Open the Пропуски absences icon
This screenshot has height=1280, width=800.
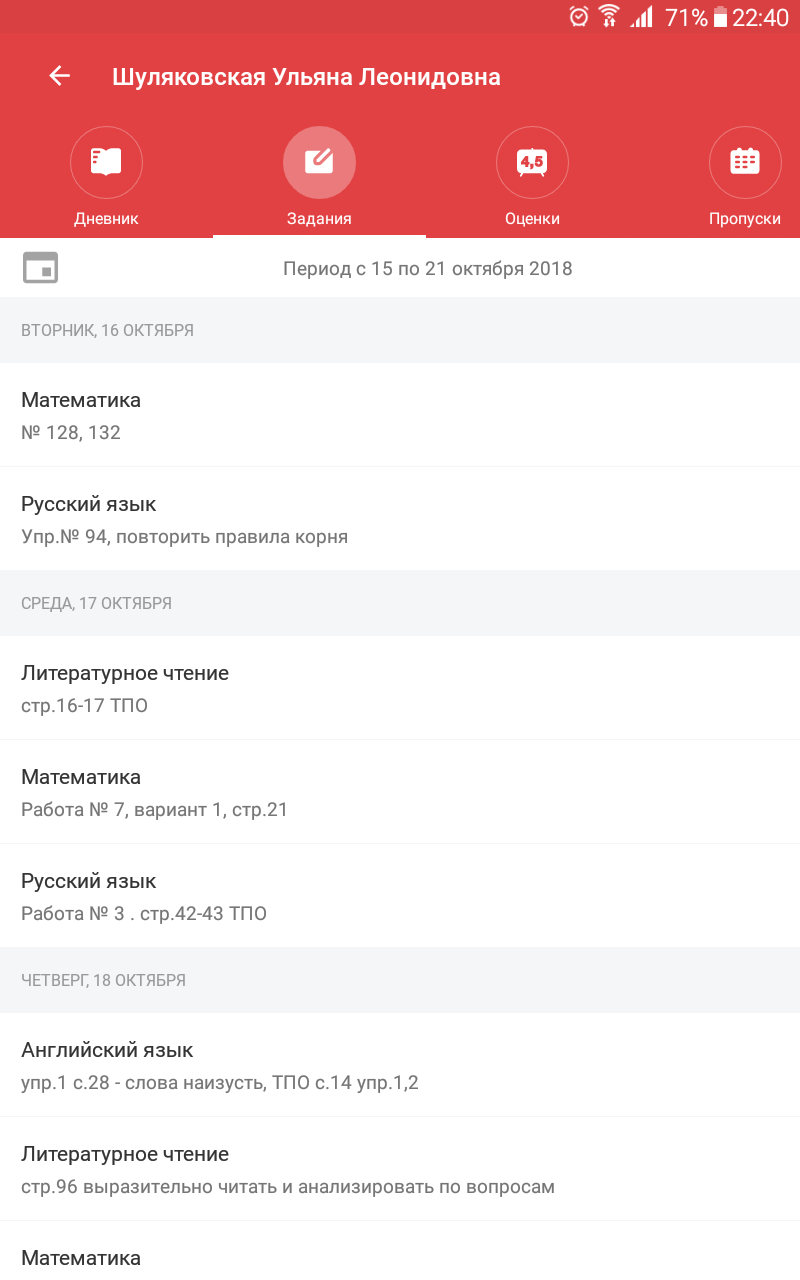tap(745, 161)
